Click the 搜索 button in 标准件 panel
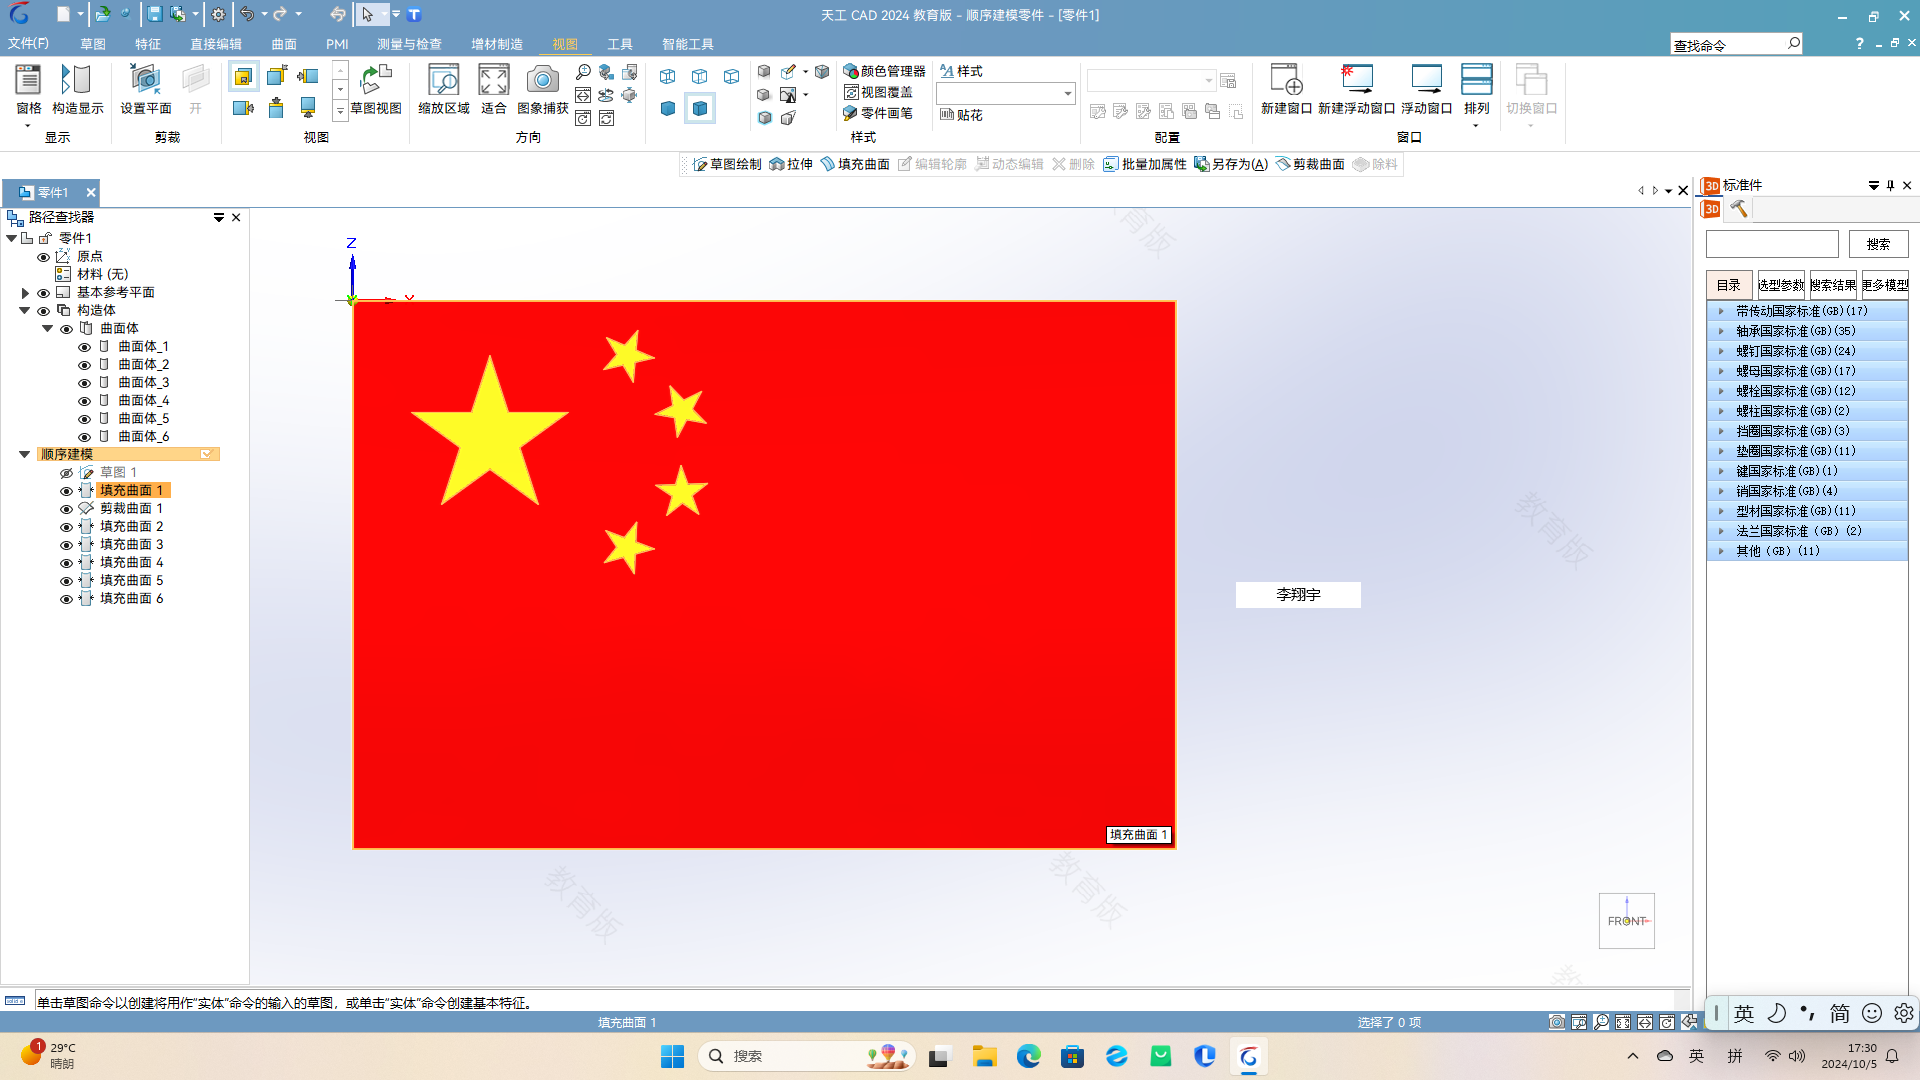Viewport: 1920px width, 1080px height. 1878,244
